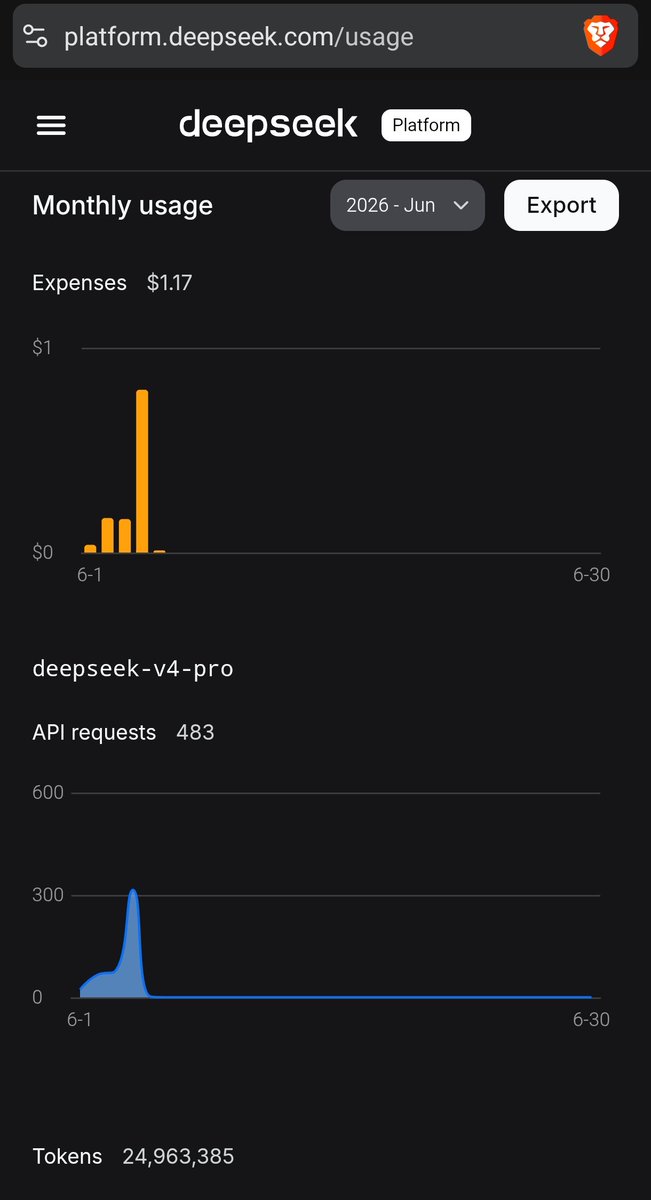Tap the Platform badge
The height and width of the screenshot is (1200, 651).
(x=426, y=125)
